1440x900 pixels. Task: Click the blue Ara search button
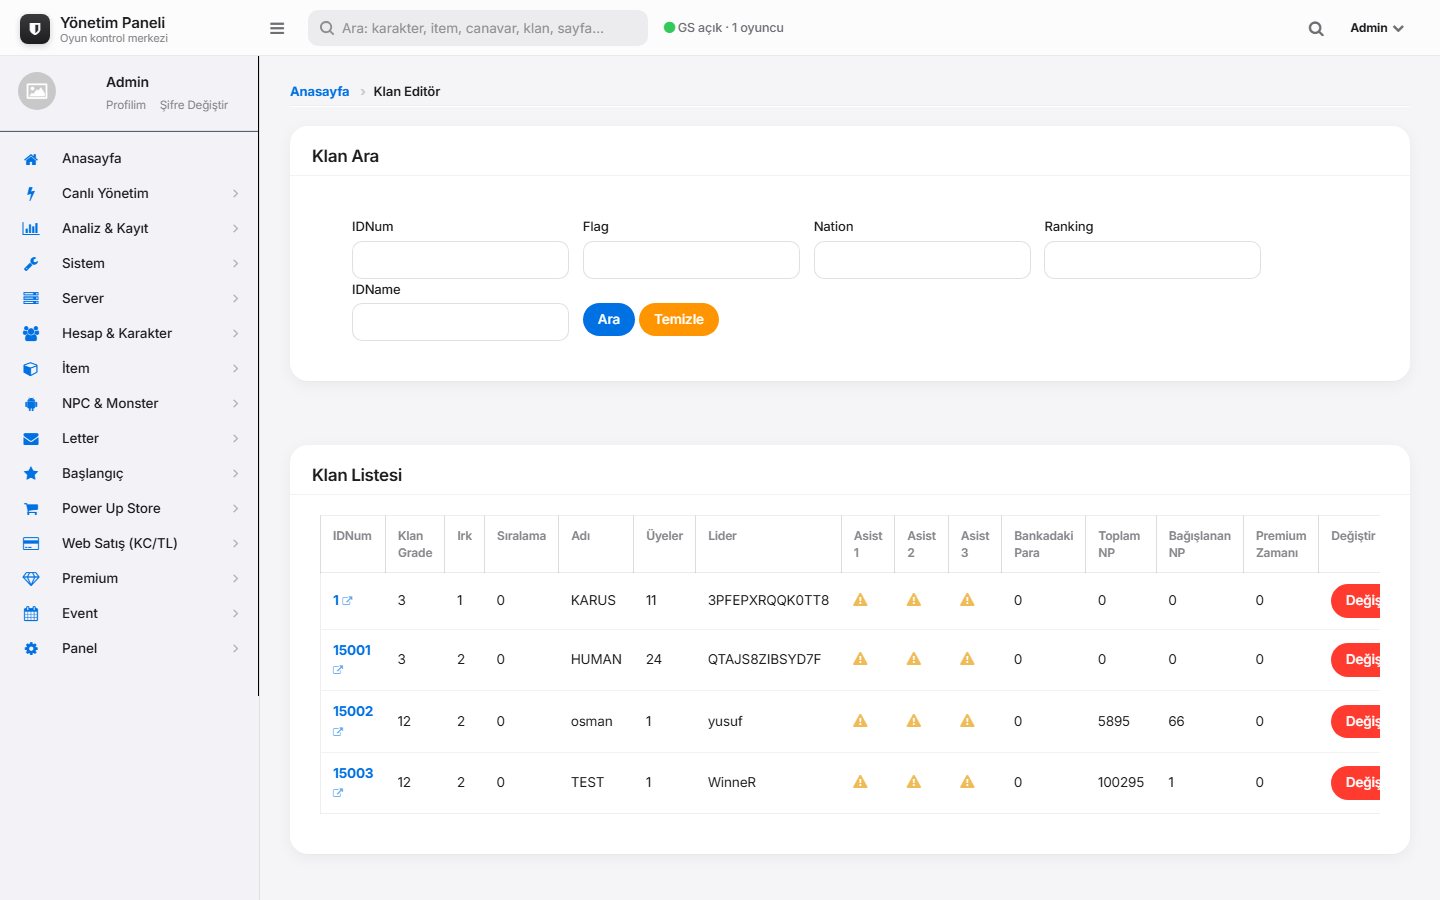[x=609, y=320]
